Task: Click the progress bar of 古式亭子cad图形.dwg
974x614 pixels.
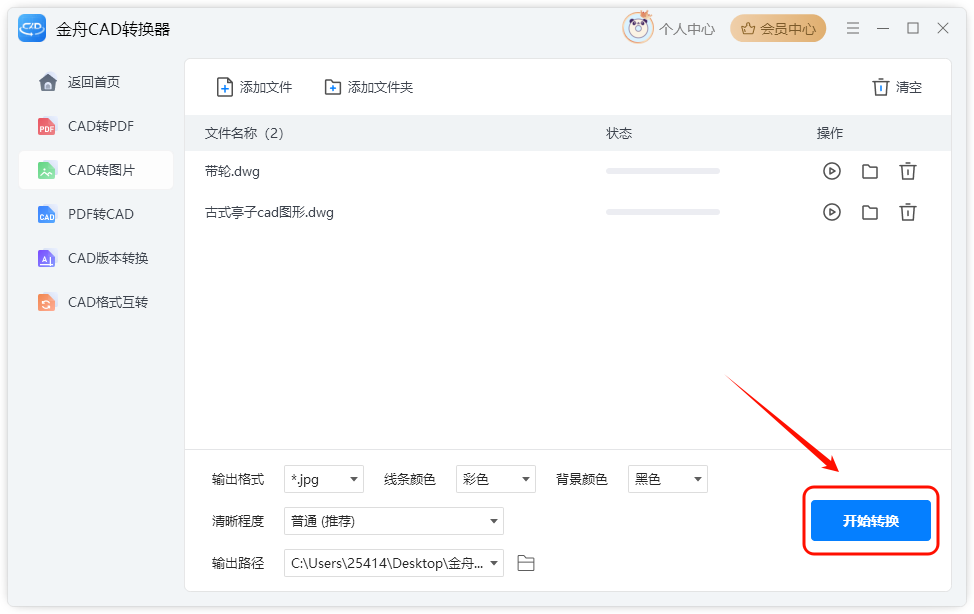Action: 663,212
